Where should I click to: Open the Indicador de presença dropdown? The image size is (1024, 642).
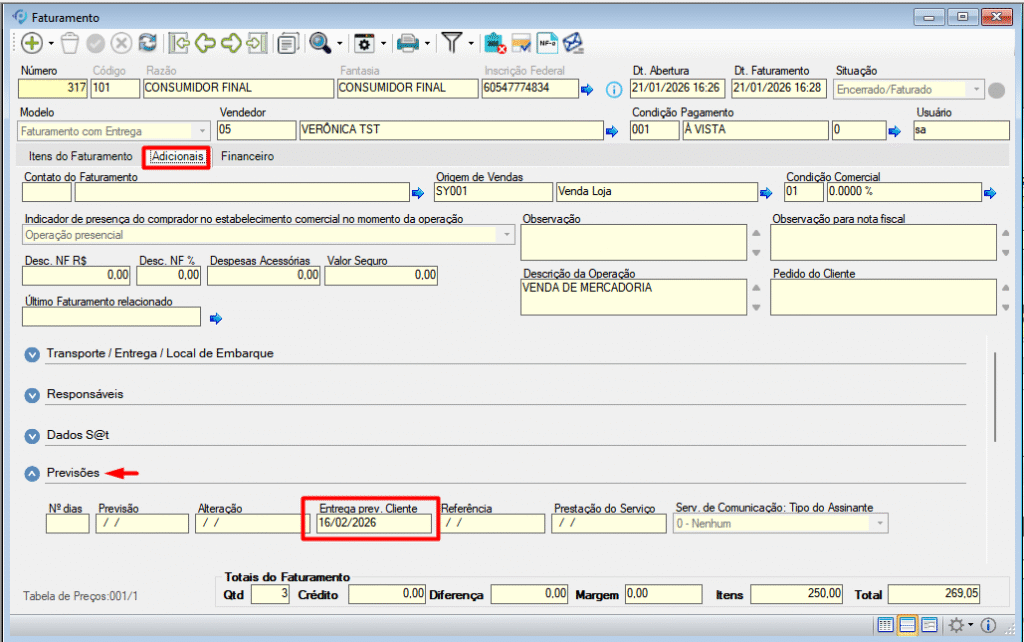point(508,235)
